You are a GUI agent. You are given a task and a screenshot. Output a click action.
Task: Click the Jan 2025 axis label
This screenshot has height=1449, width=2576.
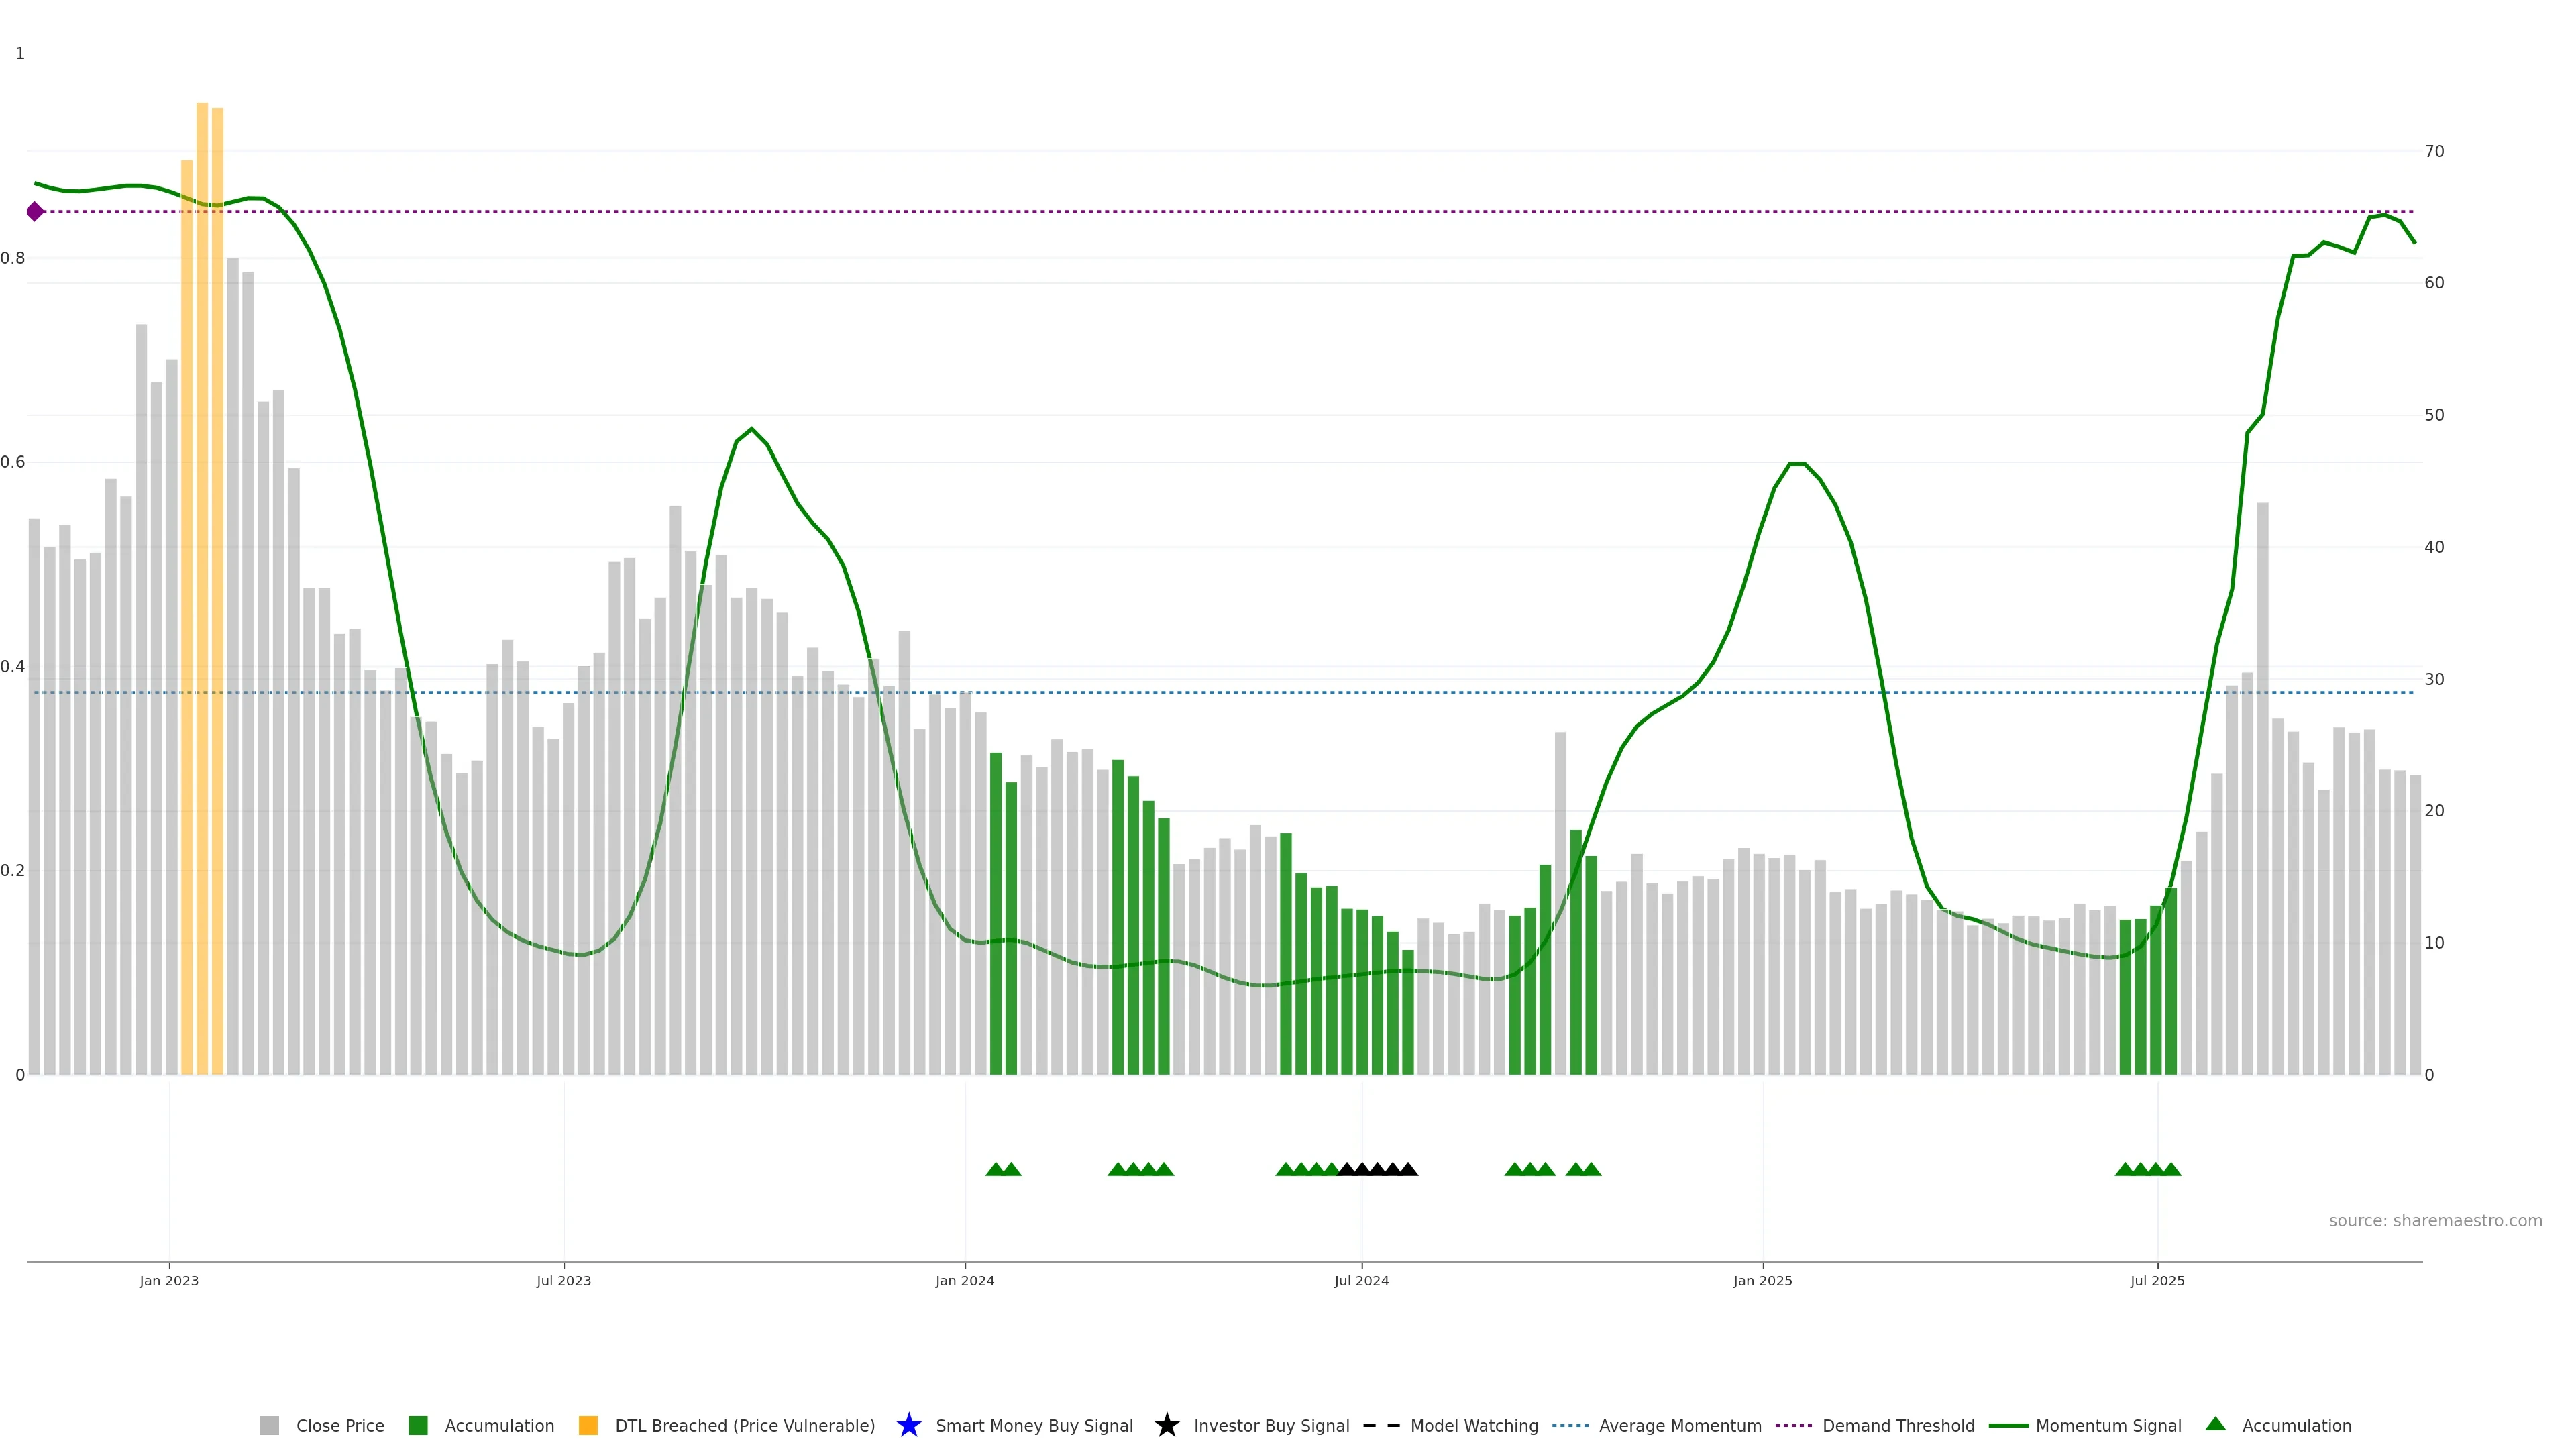(1762, 1280)
